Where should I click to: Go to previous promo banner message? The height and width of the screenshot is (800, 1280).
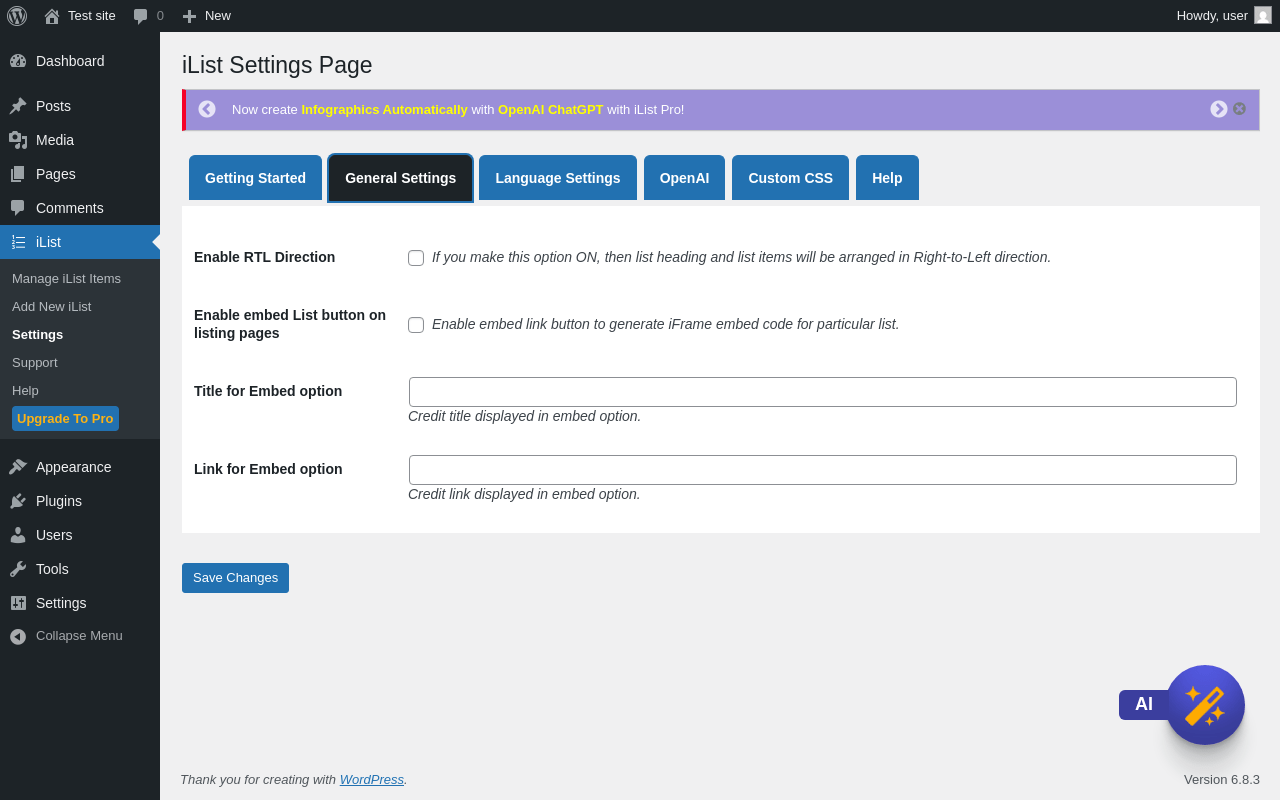(207, 109)
